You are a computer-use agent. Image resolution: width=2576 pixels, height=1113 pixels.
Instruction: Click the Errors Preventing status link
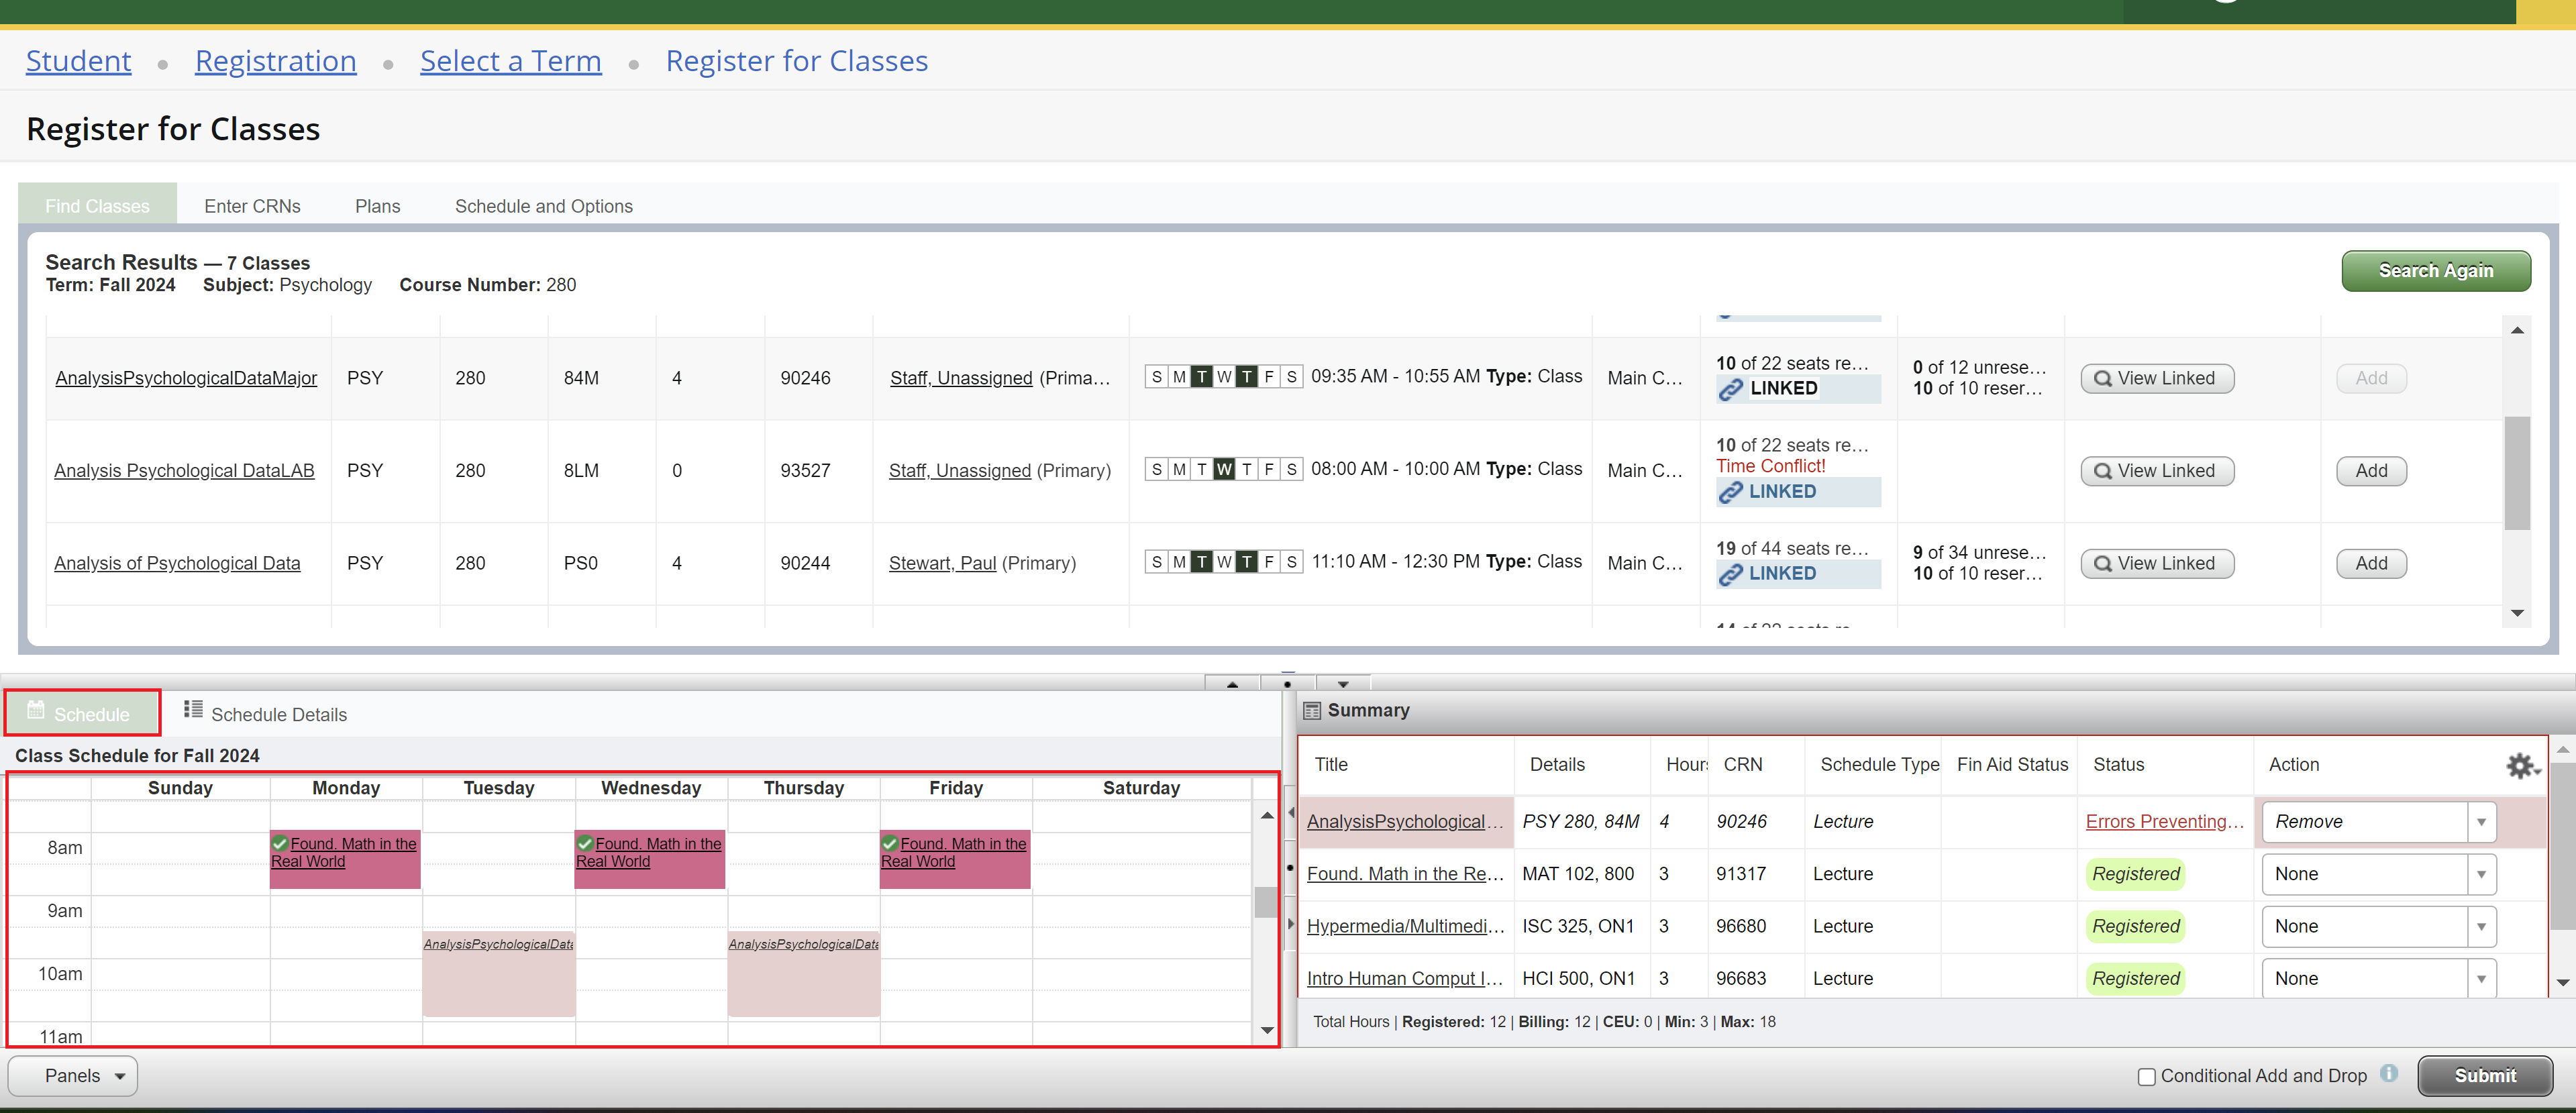(x=2165, y=822)
